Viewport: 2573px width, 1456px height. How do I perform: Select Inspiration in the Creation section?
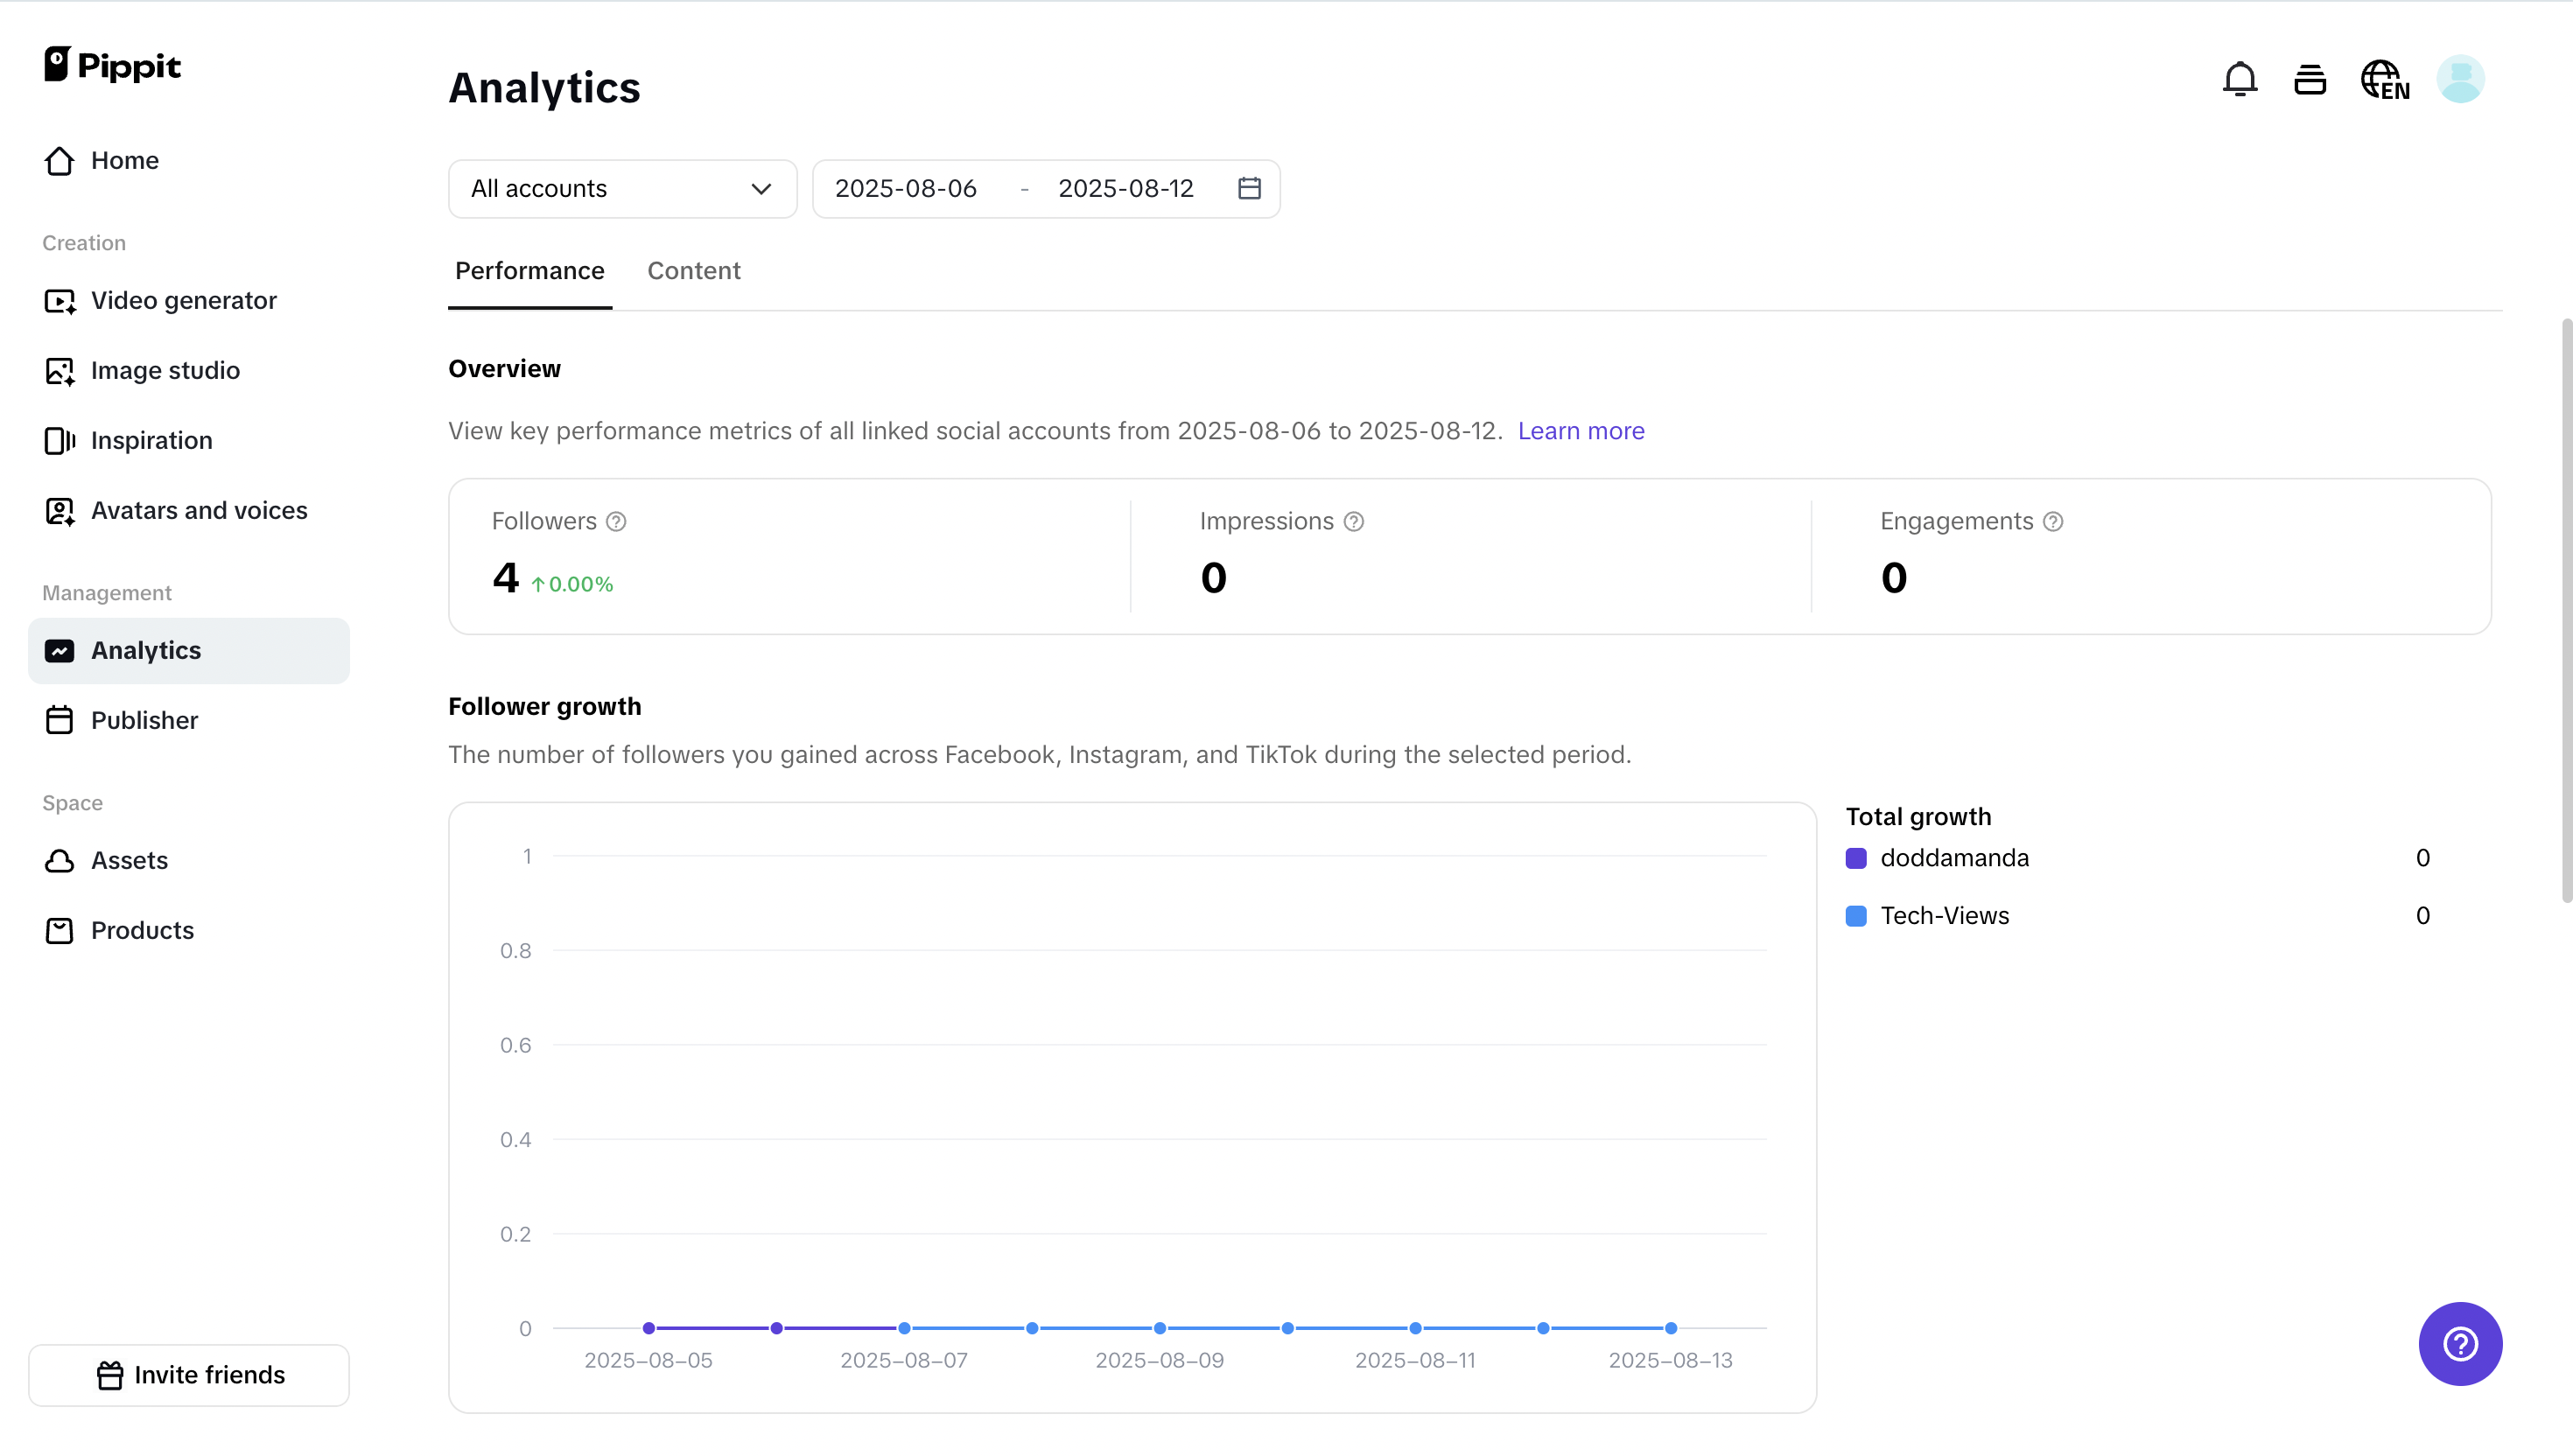[151, 440]
